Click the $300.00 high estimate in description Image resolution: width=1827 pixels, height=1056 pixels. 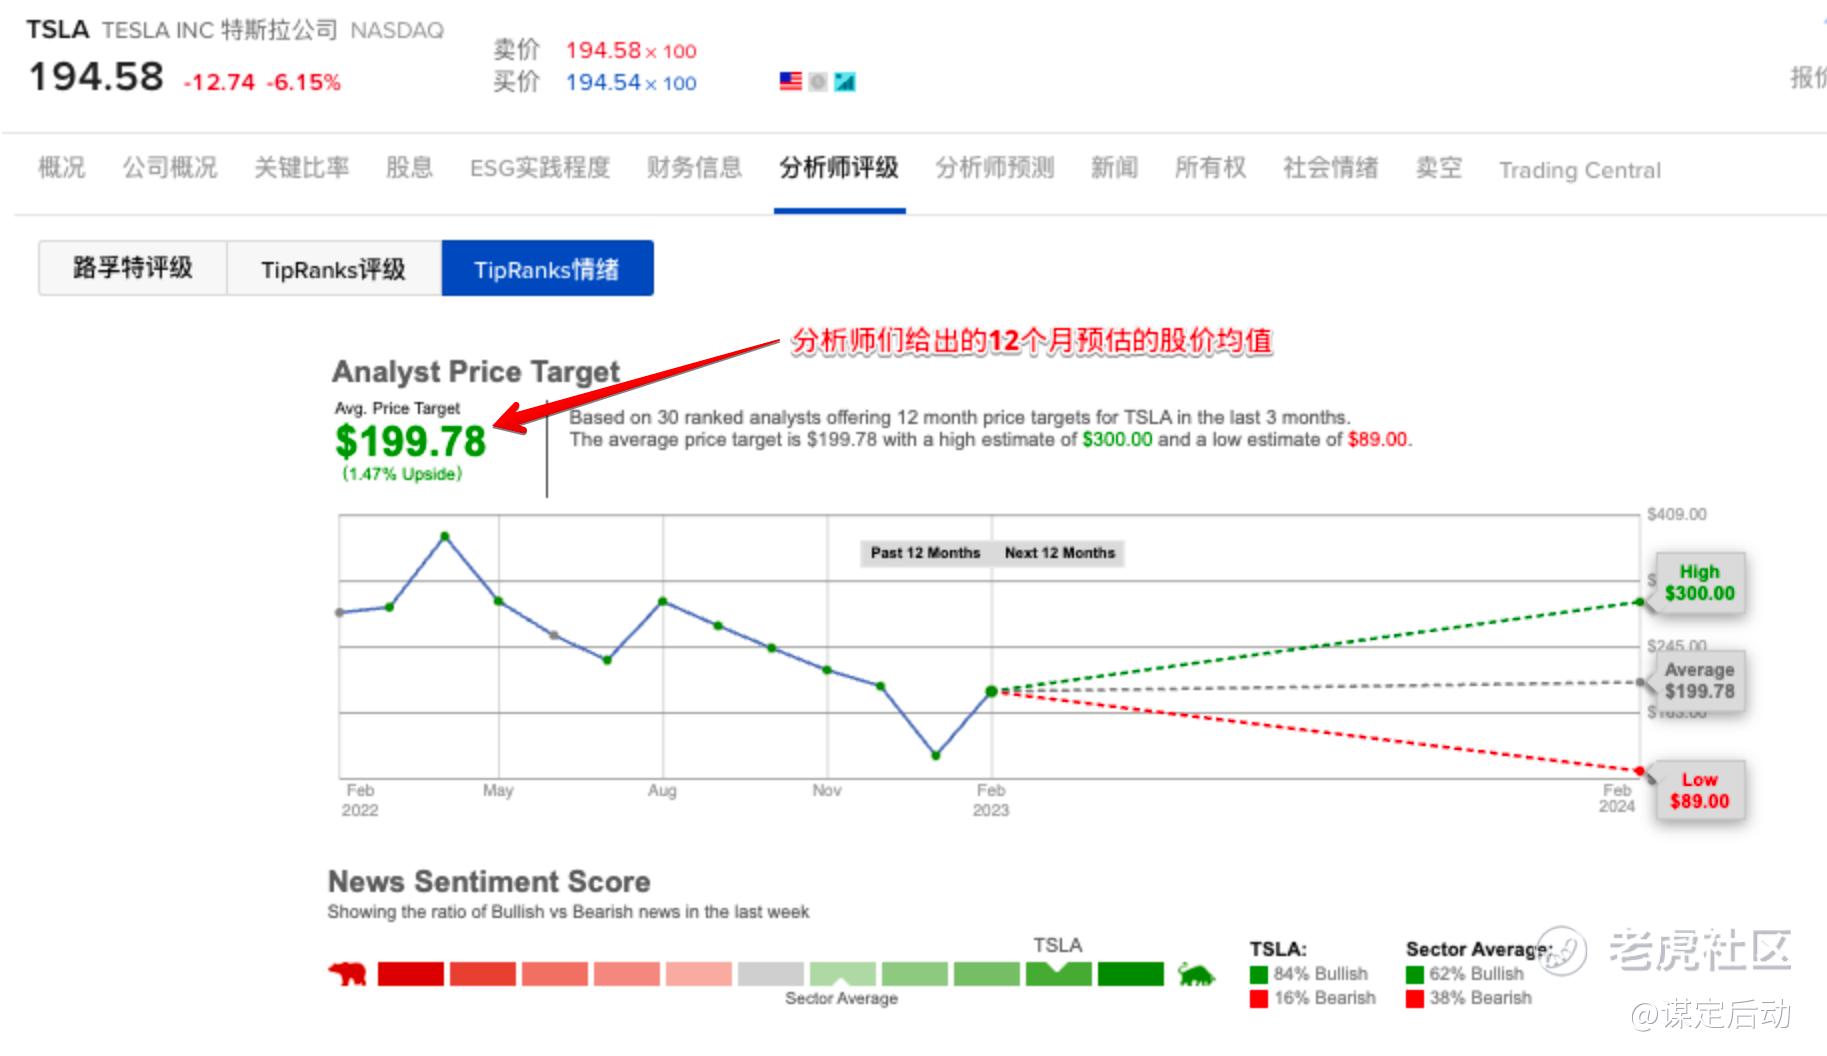(x=1117, y=440)
